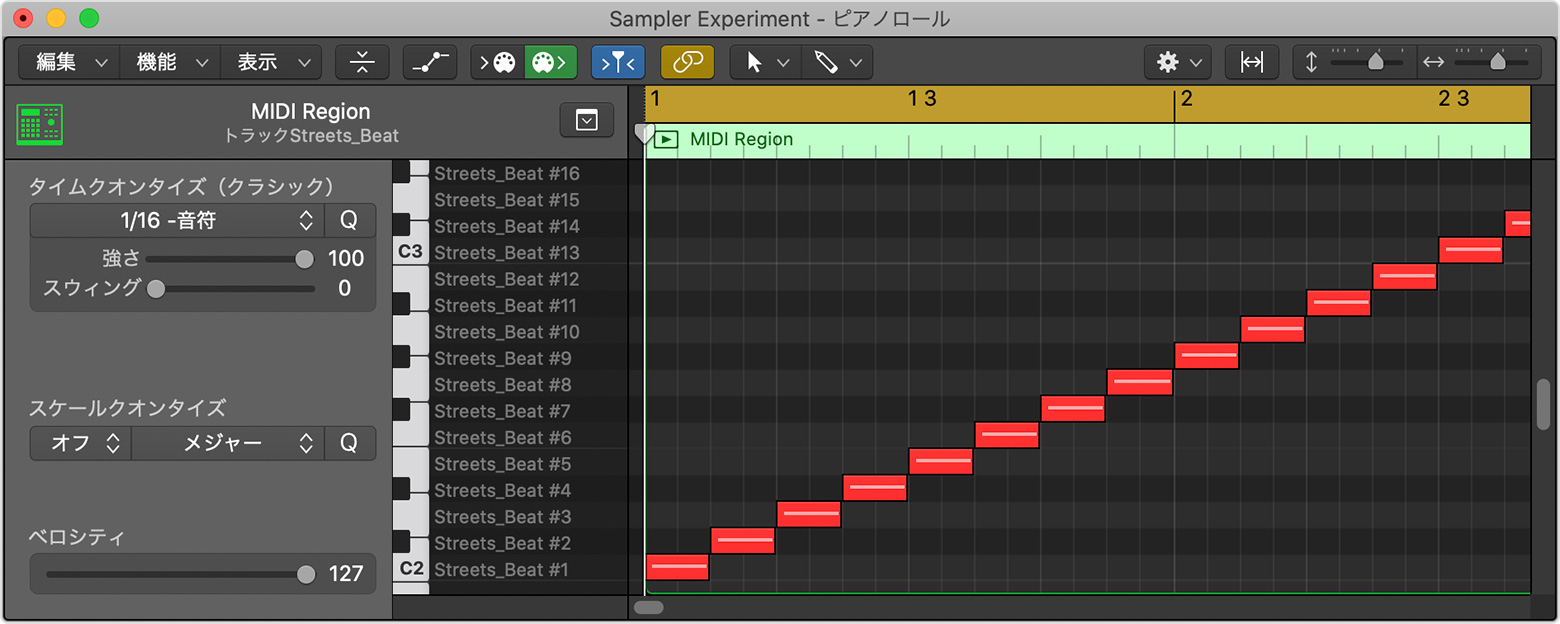Select the Pencil tool
The height and width of the screenshot is (624, 1560).
click(x=826, y=62)
